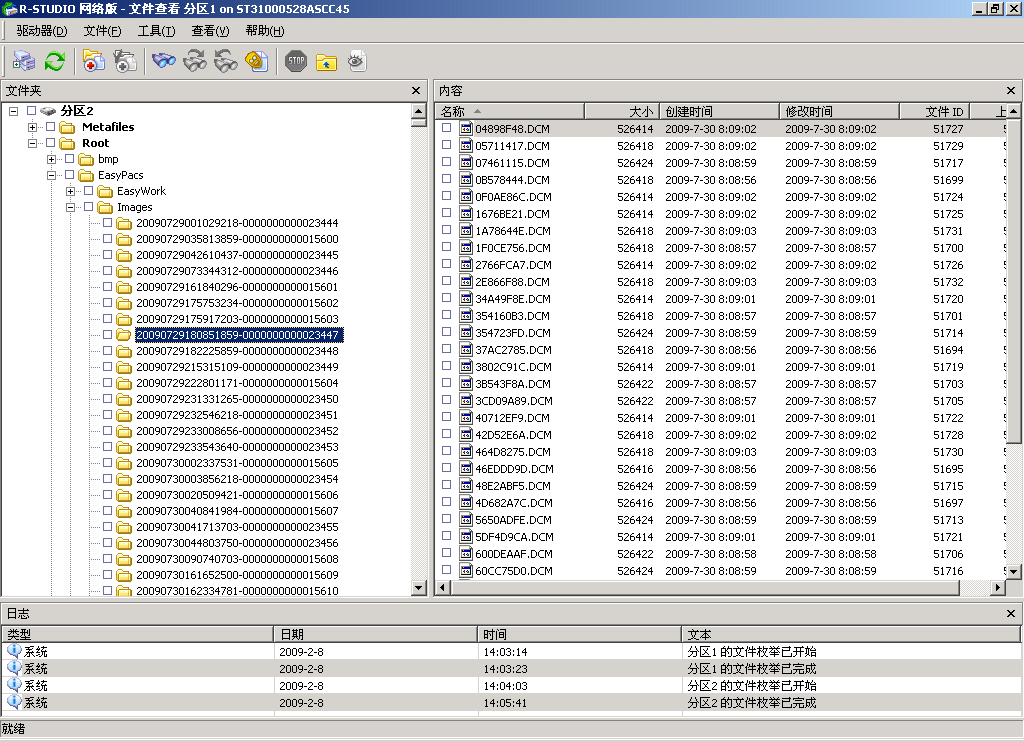The width and height of the screenshot is (1024, 742).
Task: Open the 查看(V) menu
Action: tap(210, 31)
